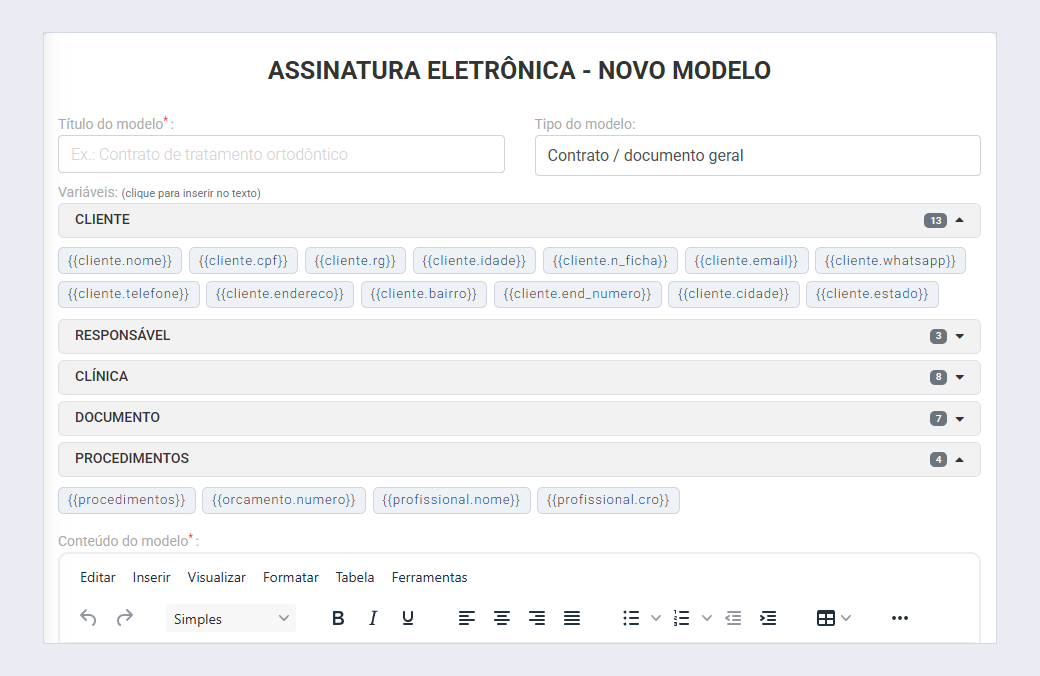Insert the {{cliente.rg}} variable

[355, 261]
